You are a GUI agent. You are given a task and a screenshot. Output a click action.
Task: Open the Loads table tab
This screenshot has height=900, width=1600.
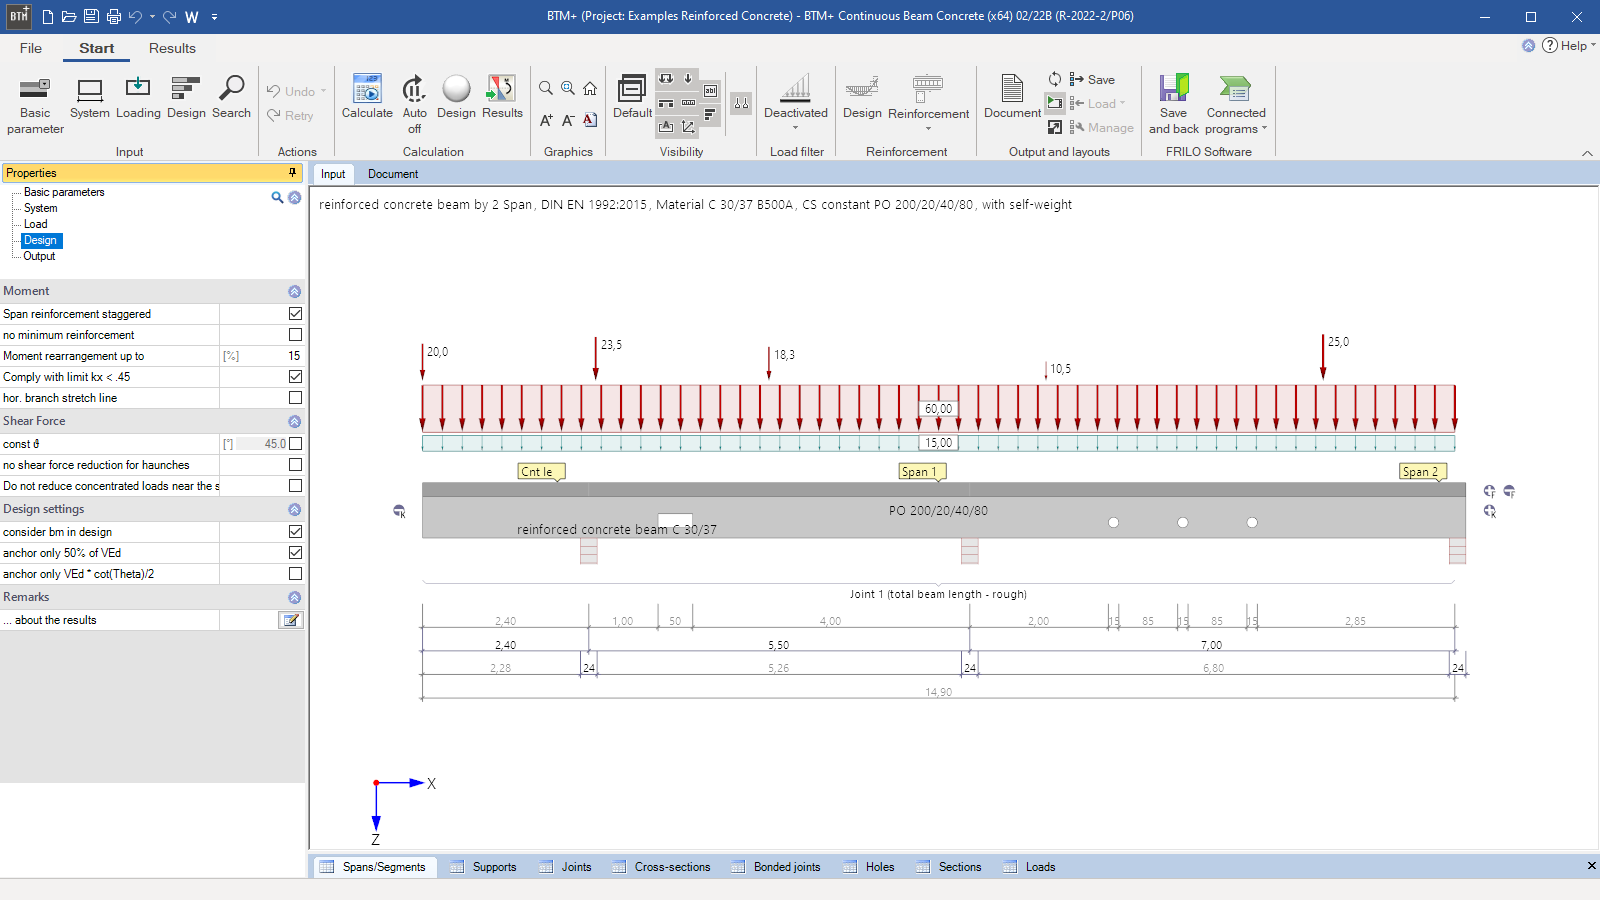click(1030, 867)
